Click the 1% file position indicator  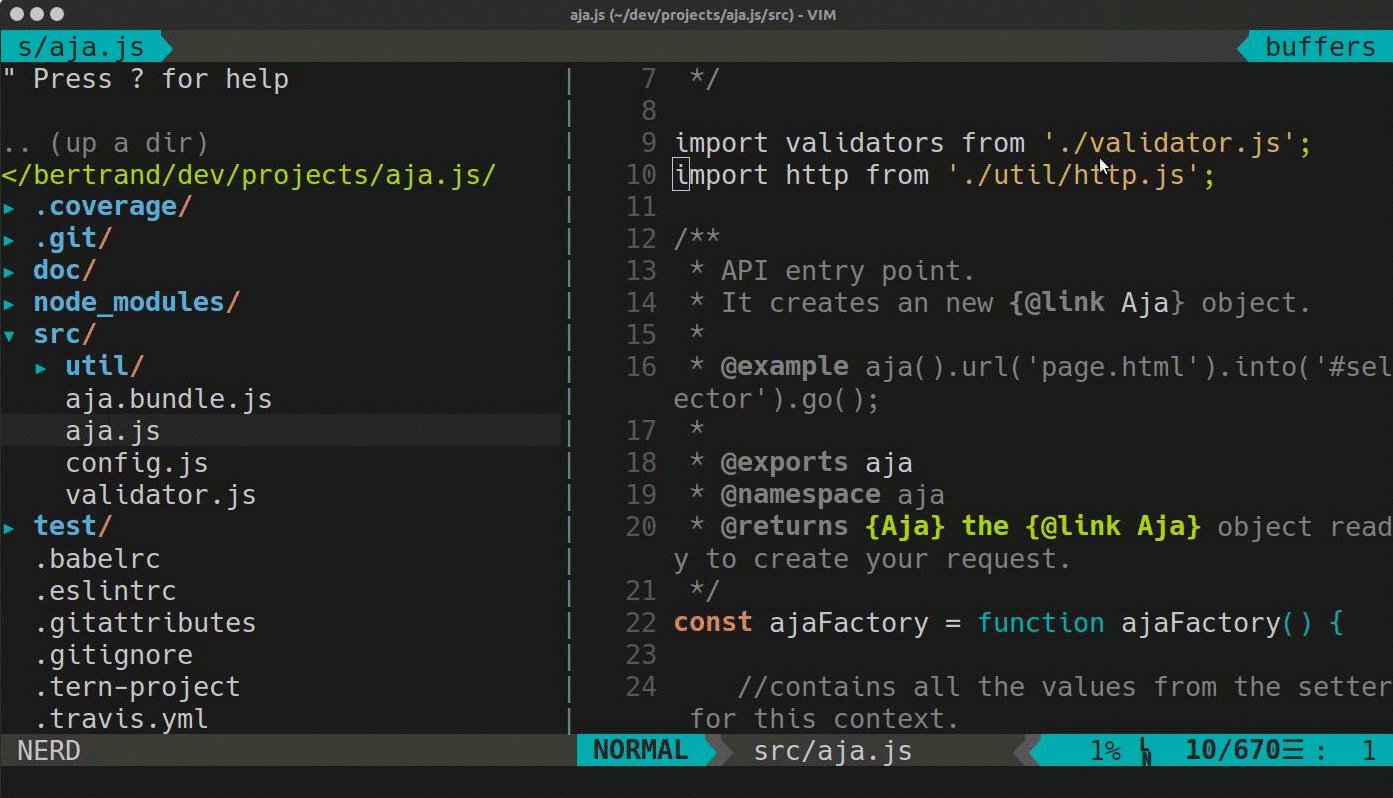(x=1105, y=751)
